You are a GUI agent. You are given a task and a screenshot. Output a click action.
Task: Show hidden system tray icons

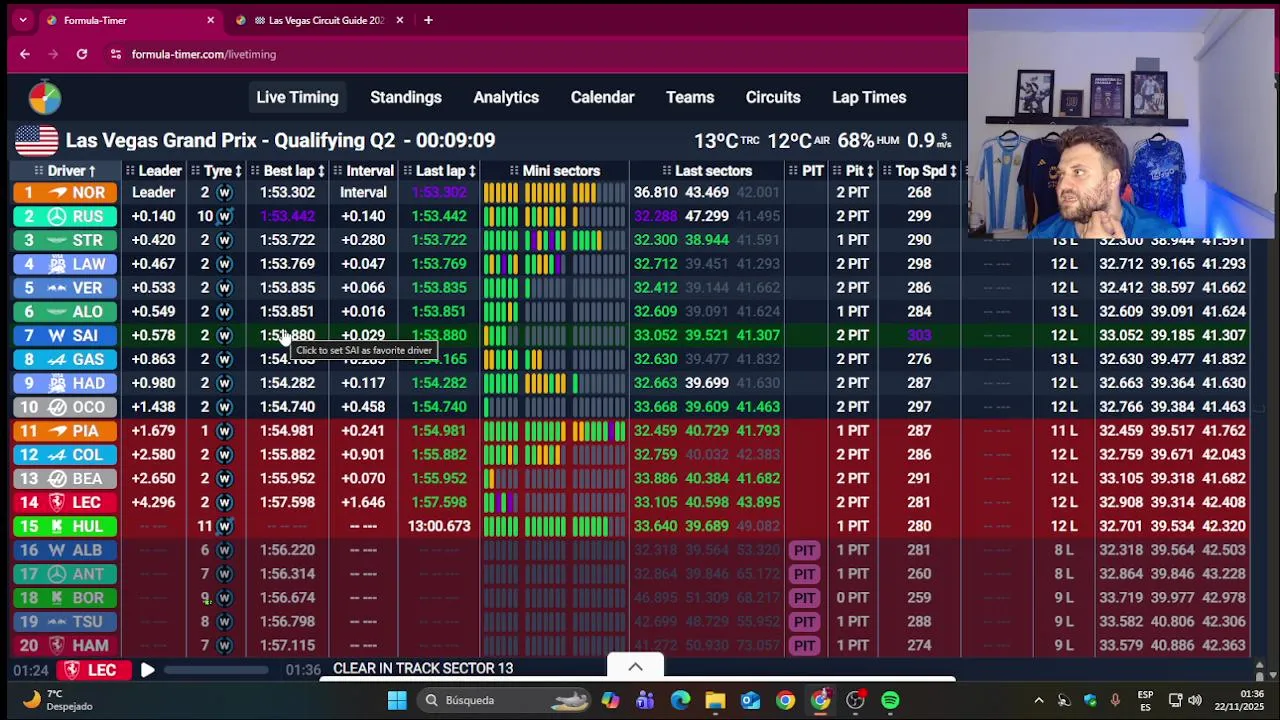pos(1038,700)
